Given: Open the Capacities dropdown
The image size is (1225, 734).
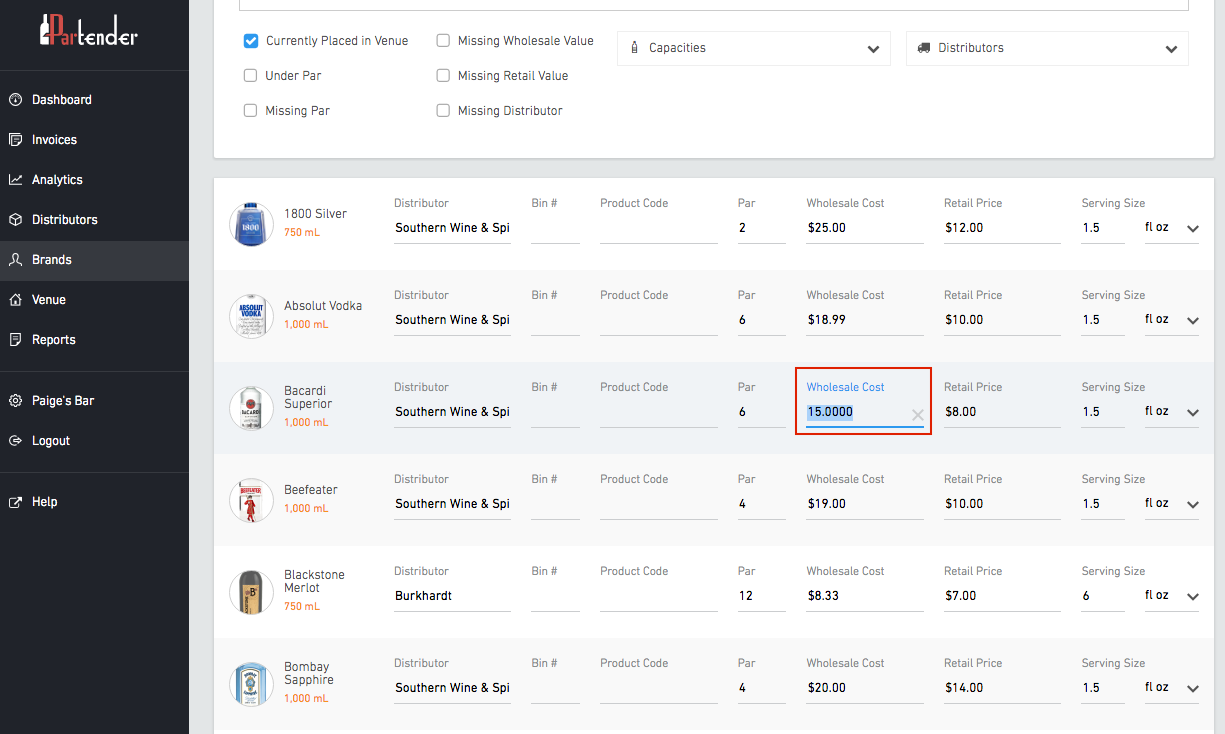Looking at the screenshot, I should point(753,48).
